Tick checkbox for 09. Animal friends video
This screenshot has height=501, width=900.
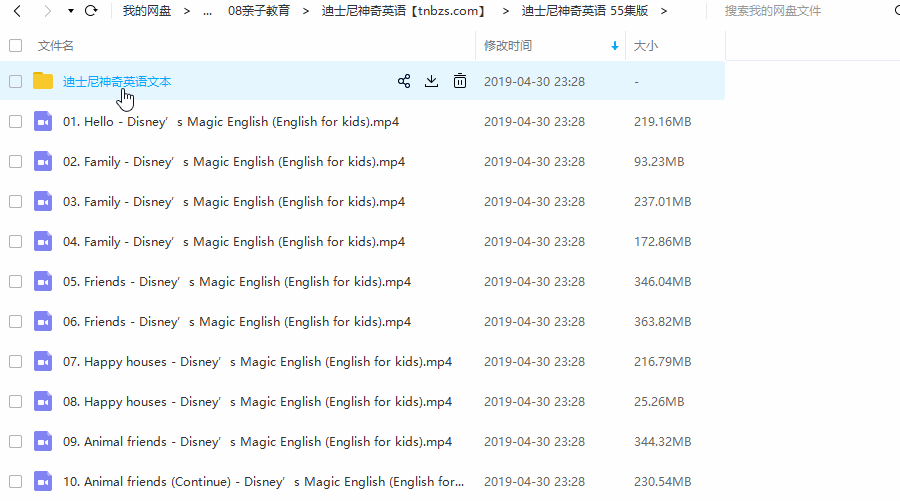click(15, 442)
